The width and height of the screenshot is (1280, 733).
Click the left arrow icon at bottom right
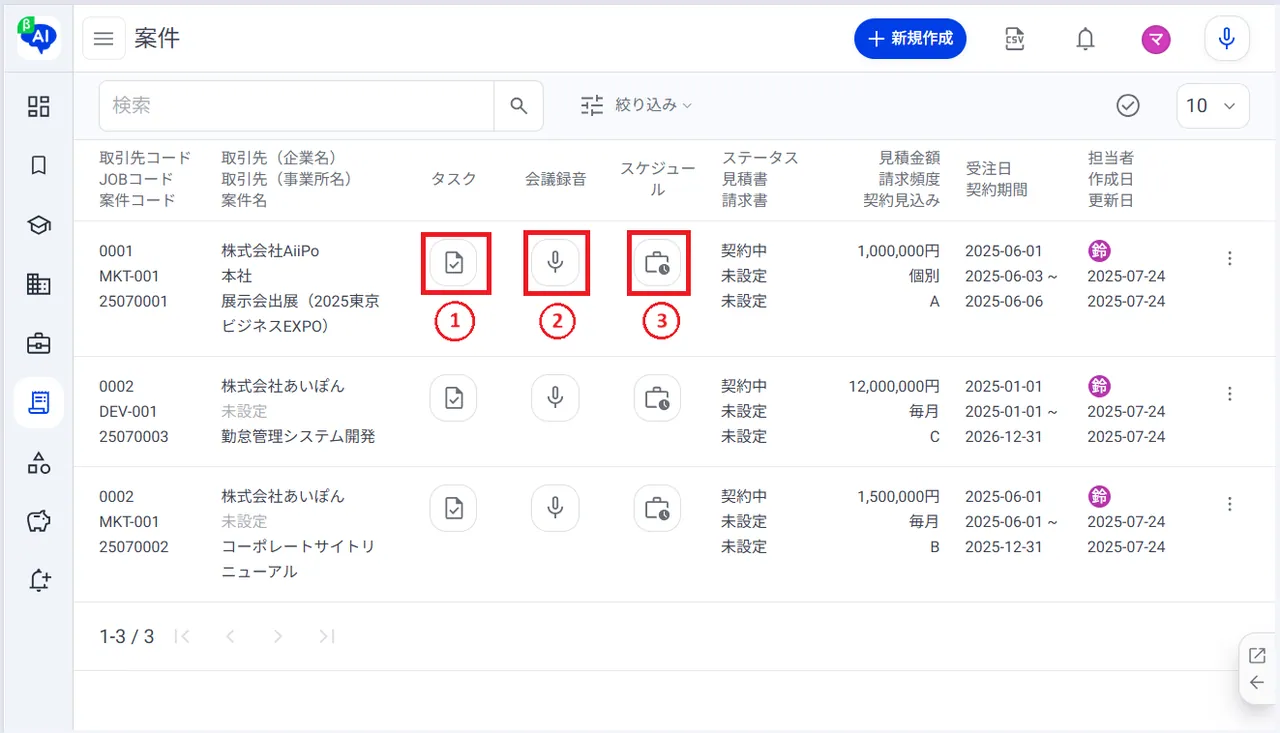point(1257,683)
